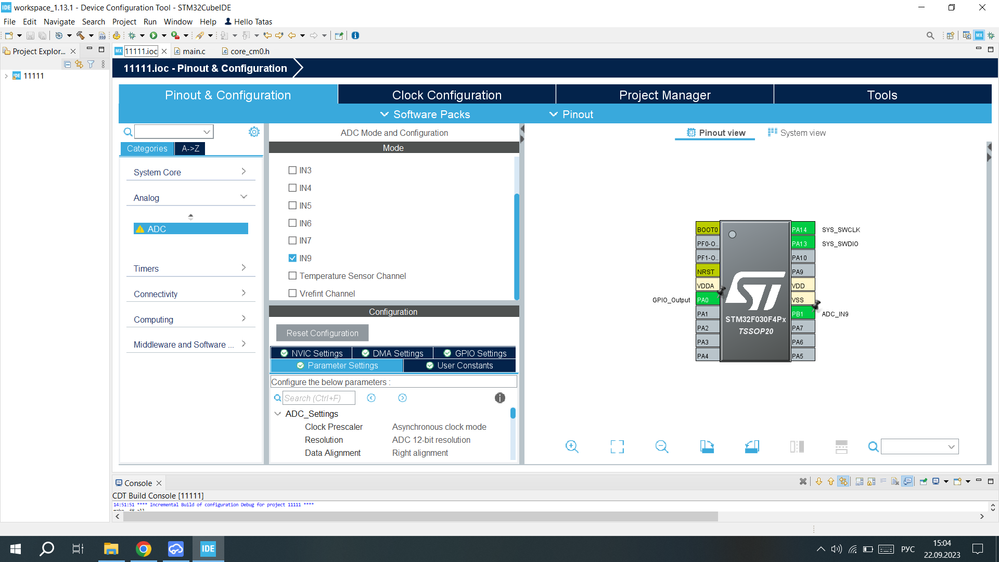Enable the IN7 channel checkbox
999x562 pixels.
(x=292, y=240)
